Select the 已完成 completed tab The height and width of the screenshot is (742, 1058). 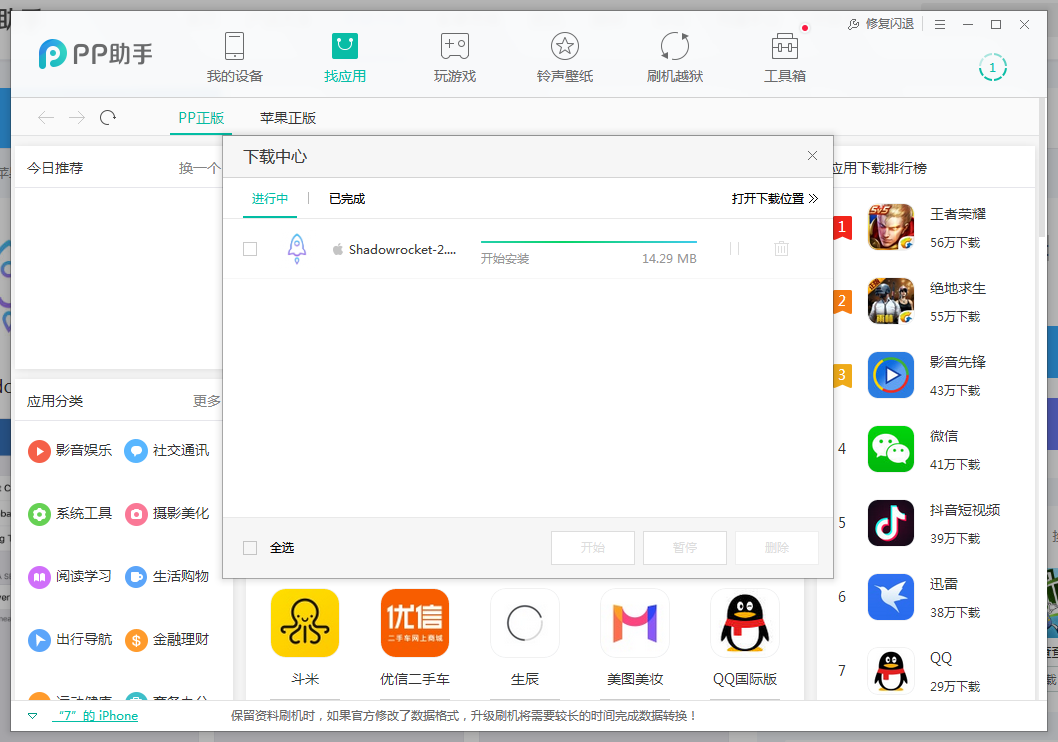[x=347, y=198]
